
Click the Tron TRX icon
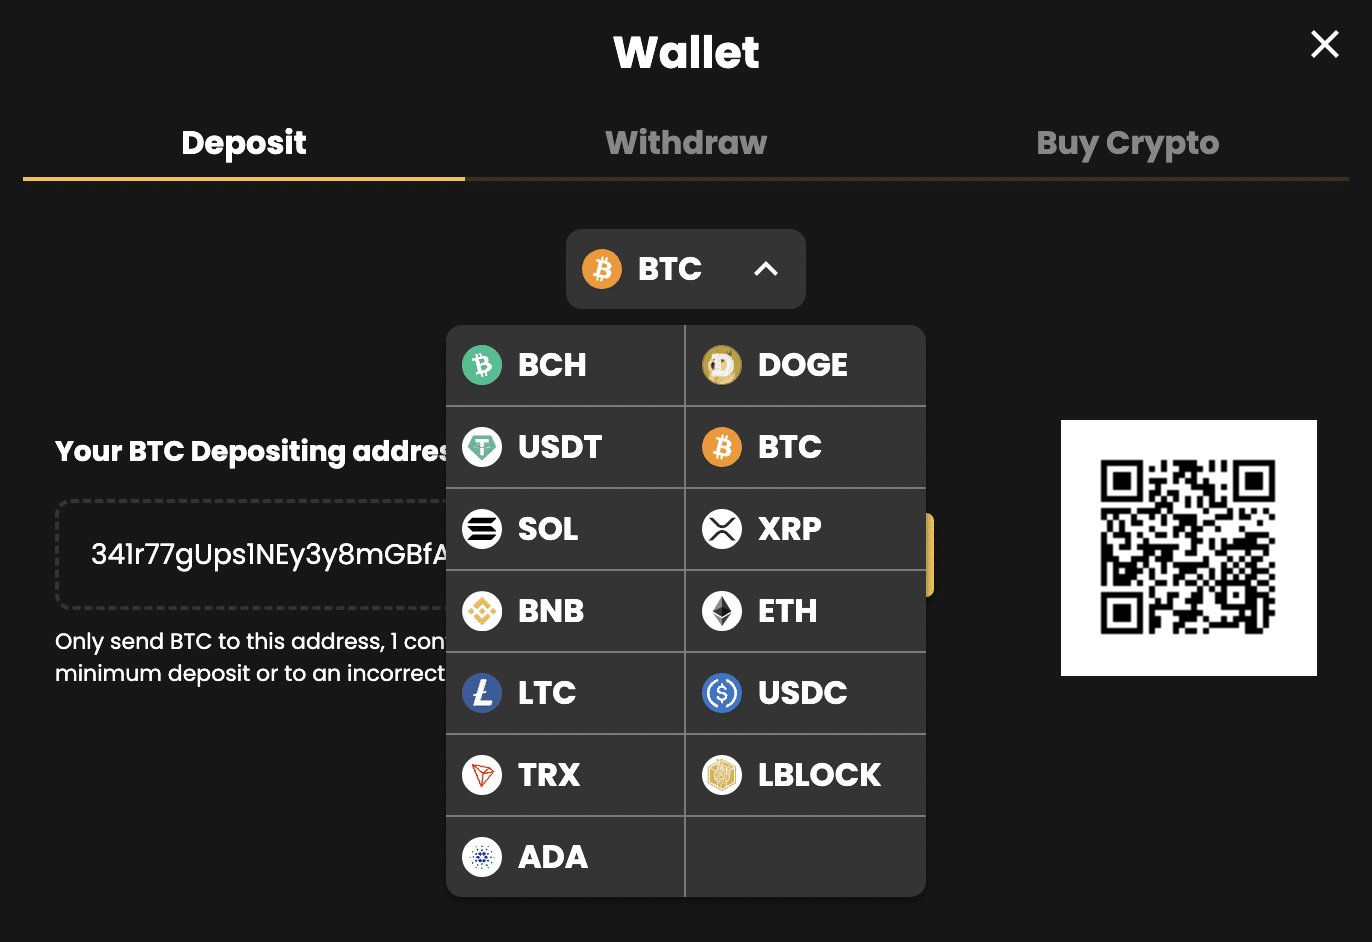(x=482, y=775)
